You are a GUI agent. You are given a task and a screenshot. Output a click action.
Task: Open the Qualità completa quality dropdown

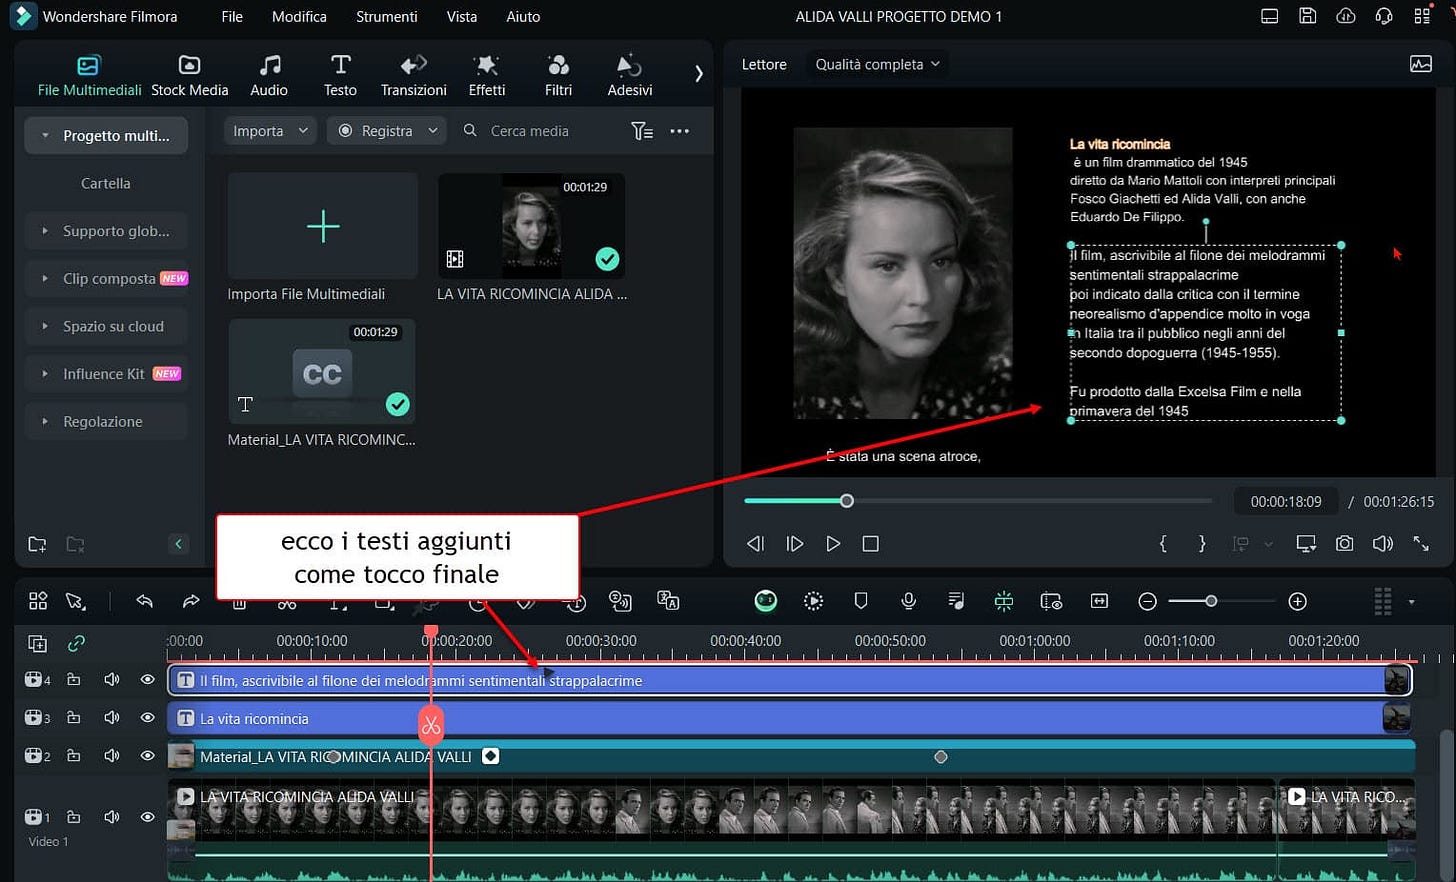pos(877,64)
